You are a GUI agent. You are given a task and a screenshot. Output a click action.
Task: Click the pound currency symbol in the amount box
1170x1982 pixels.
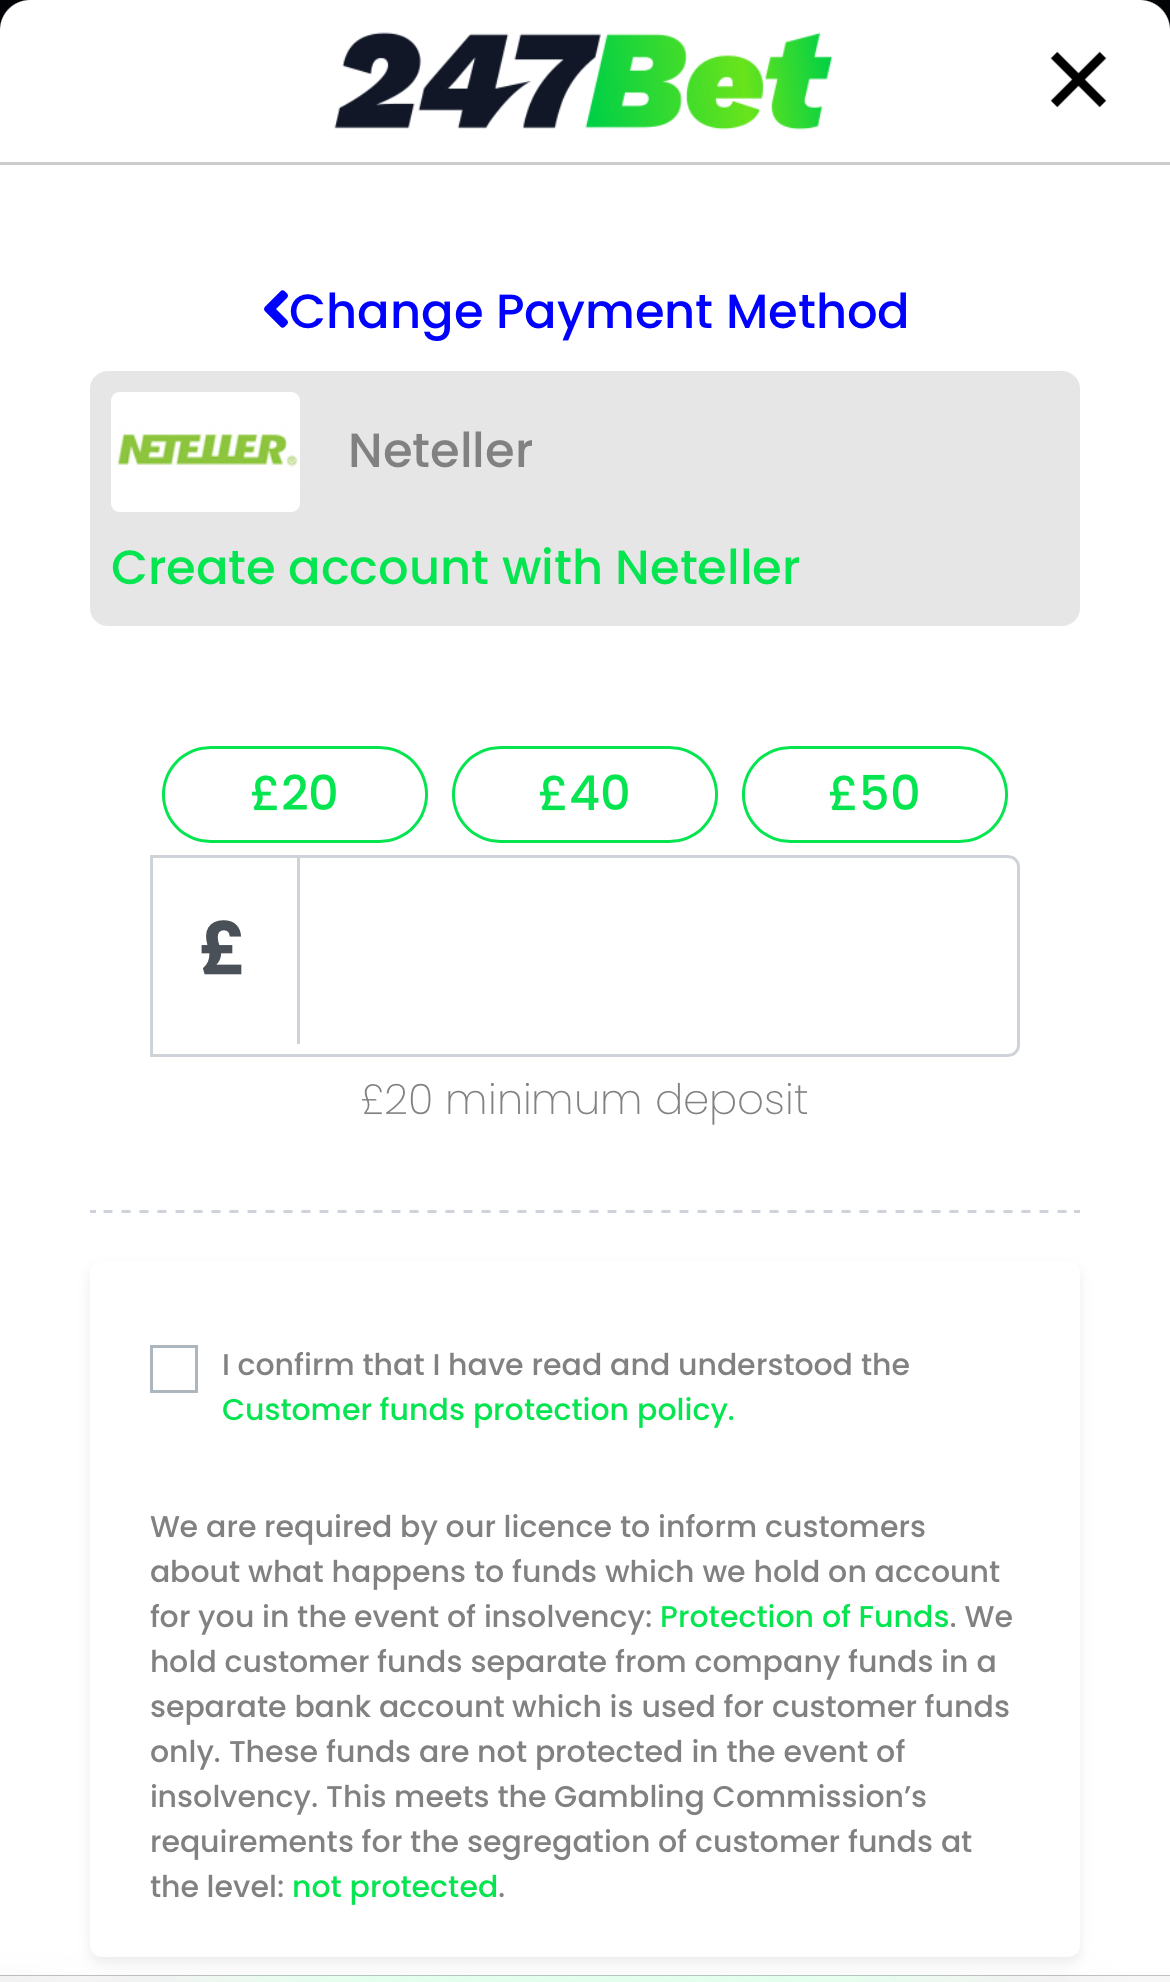pos(222,949)
